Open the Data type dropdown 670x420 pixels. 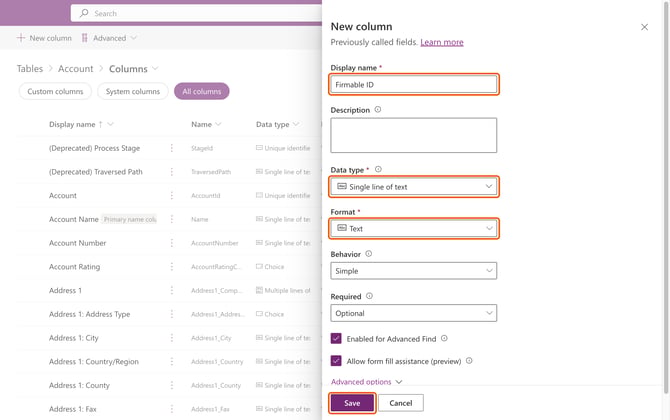(x=414, y=187)
